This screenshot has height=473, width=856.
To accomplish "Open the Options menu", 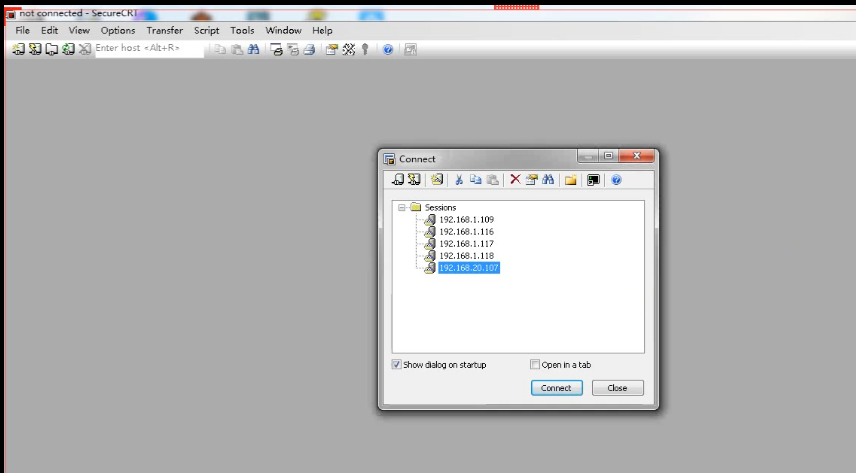I will click(x=118, y=31).
